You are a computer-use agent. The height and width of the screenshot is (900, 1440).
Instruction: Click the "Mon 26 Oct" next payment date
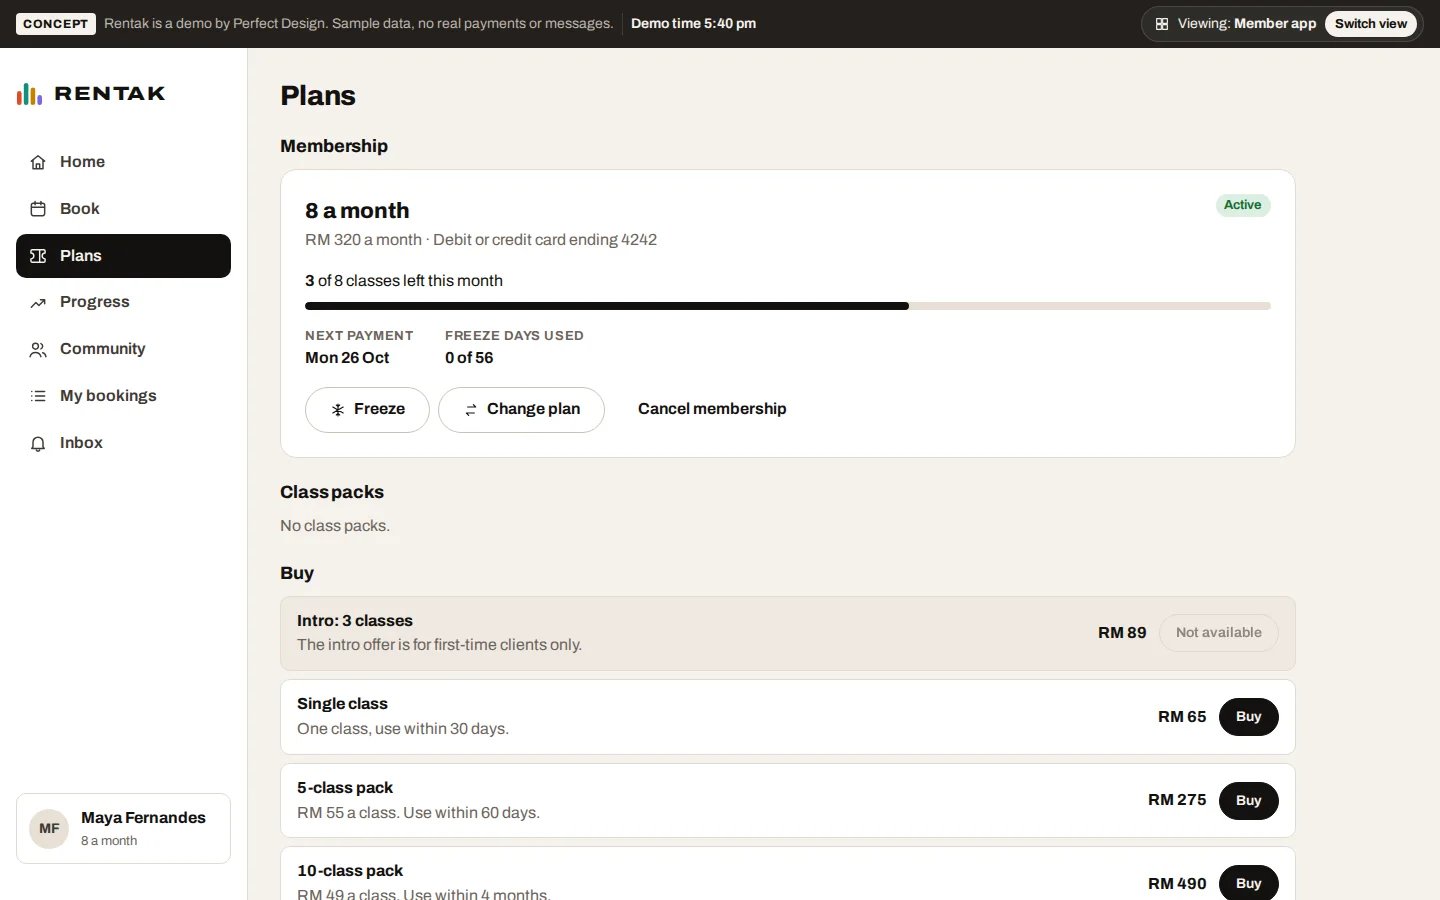[x=347, y=358]
